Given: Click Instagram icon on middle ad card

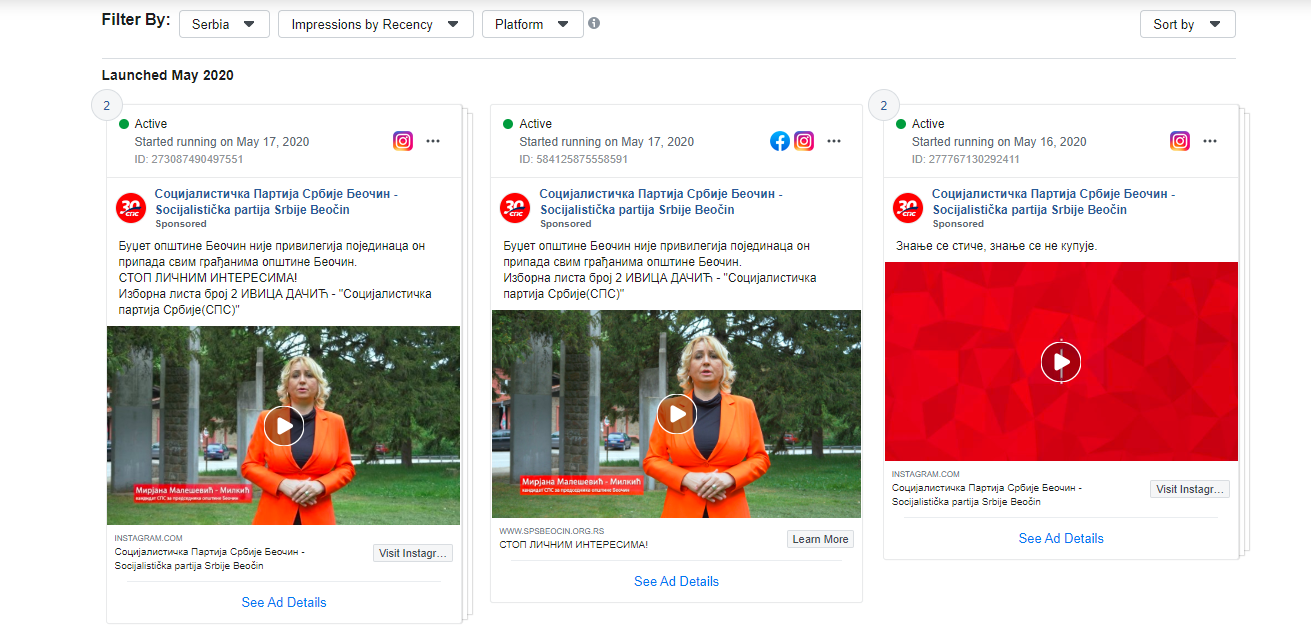Looking at the screenshot, I should (804, 141).
